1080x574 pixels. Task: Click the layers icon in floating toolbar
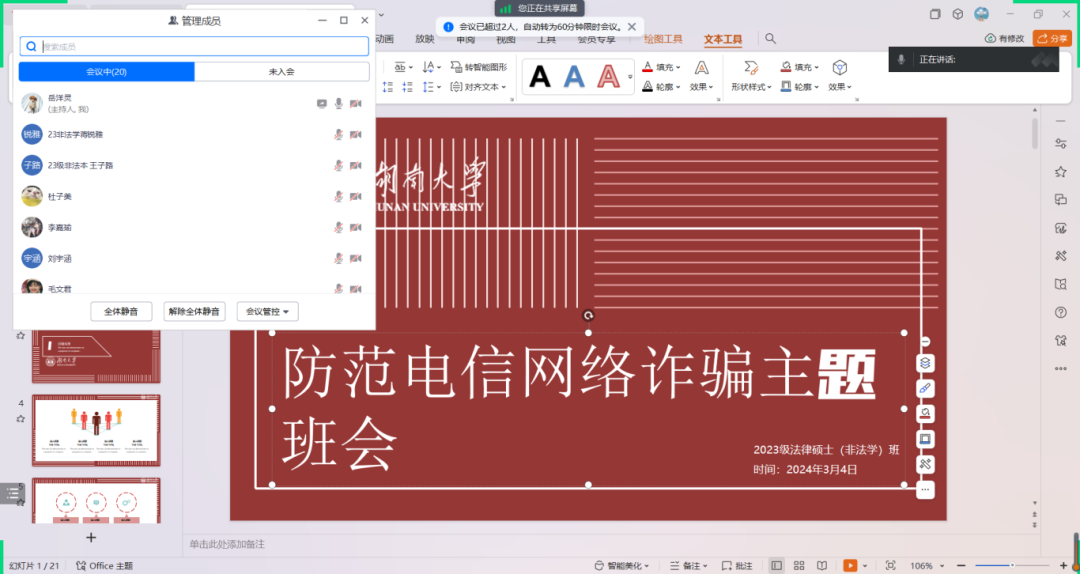pyautogui.click(x=926, y=363)
